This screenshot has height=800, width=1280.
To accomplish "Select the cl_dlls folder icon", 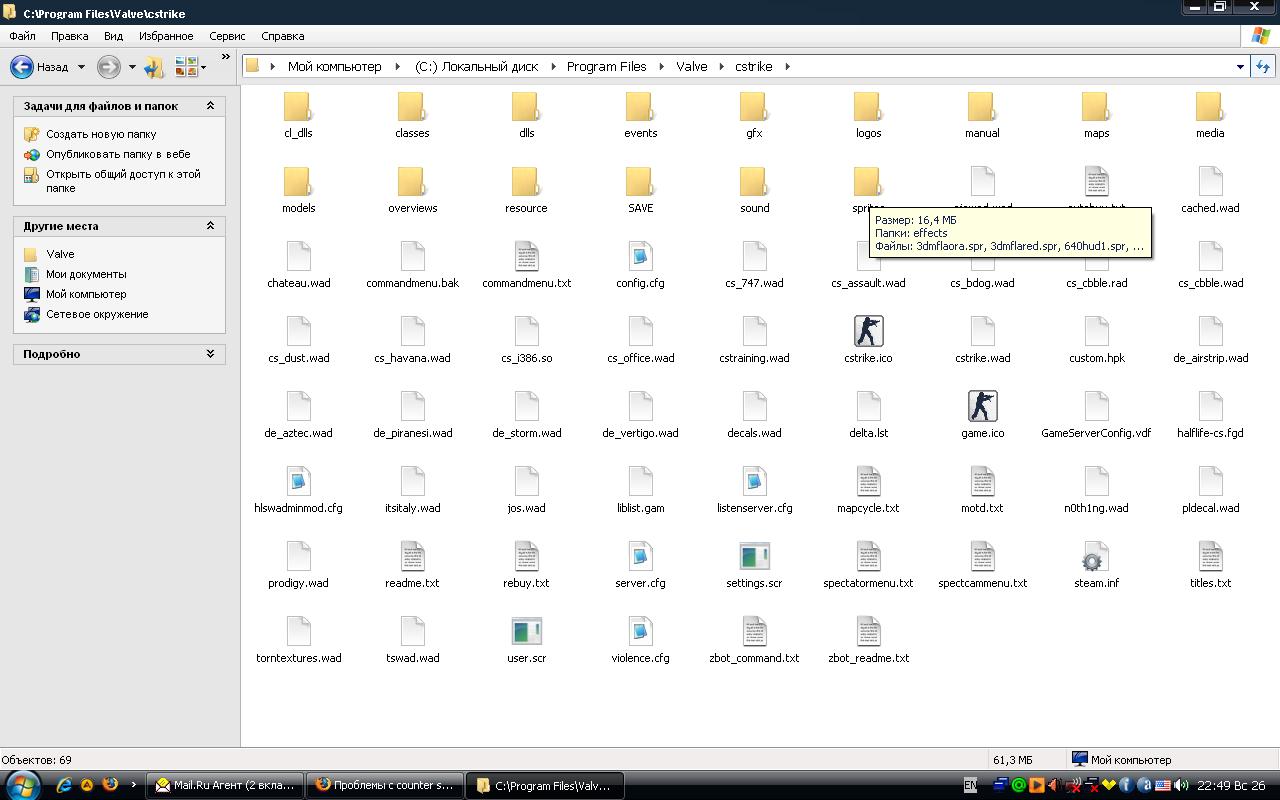I will pyautogui.click(x=298, y=106).
